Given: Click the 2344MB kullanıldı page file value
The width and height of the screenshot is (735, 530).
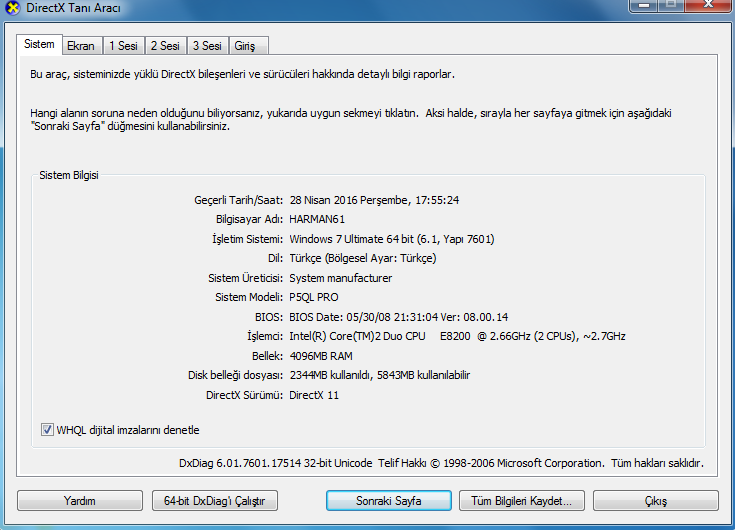Looking at the screenshot, I should tap(380, 375).
